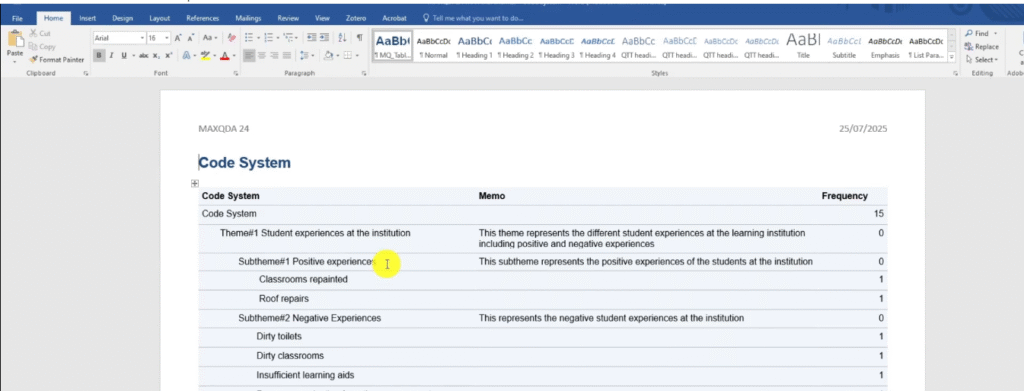Screen dimensions: 1024x391
Task: Toggle Bold formatting
Action: pos(99,55)
